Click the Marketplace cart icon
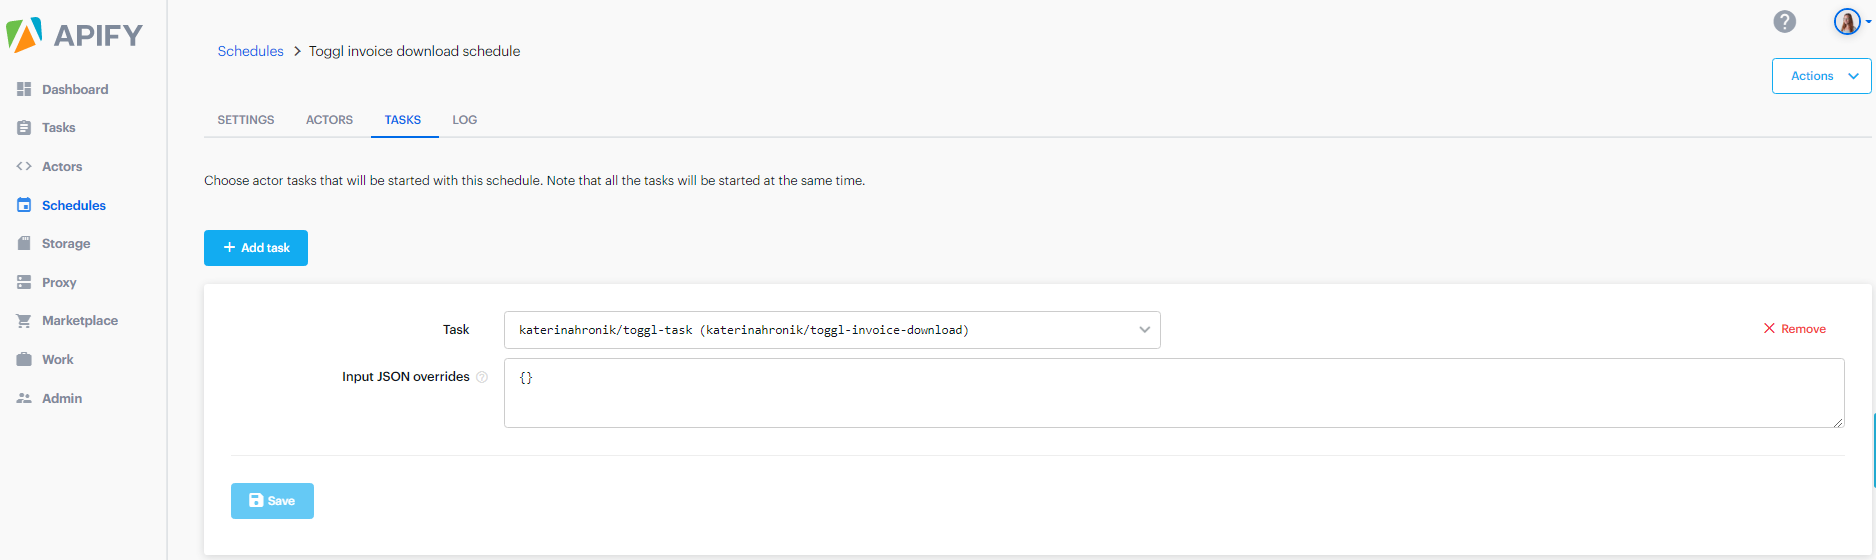This screenshot has width=1876, height=560. 24,321
